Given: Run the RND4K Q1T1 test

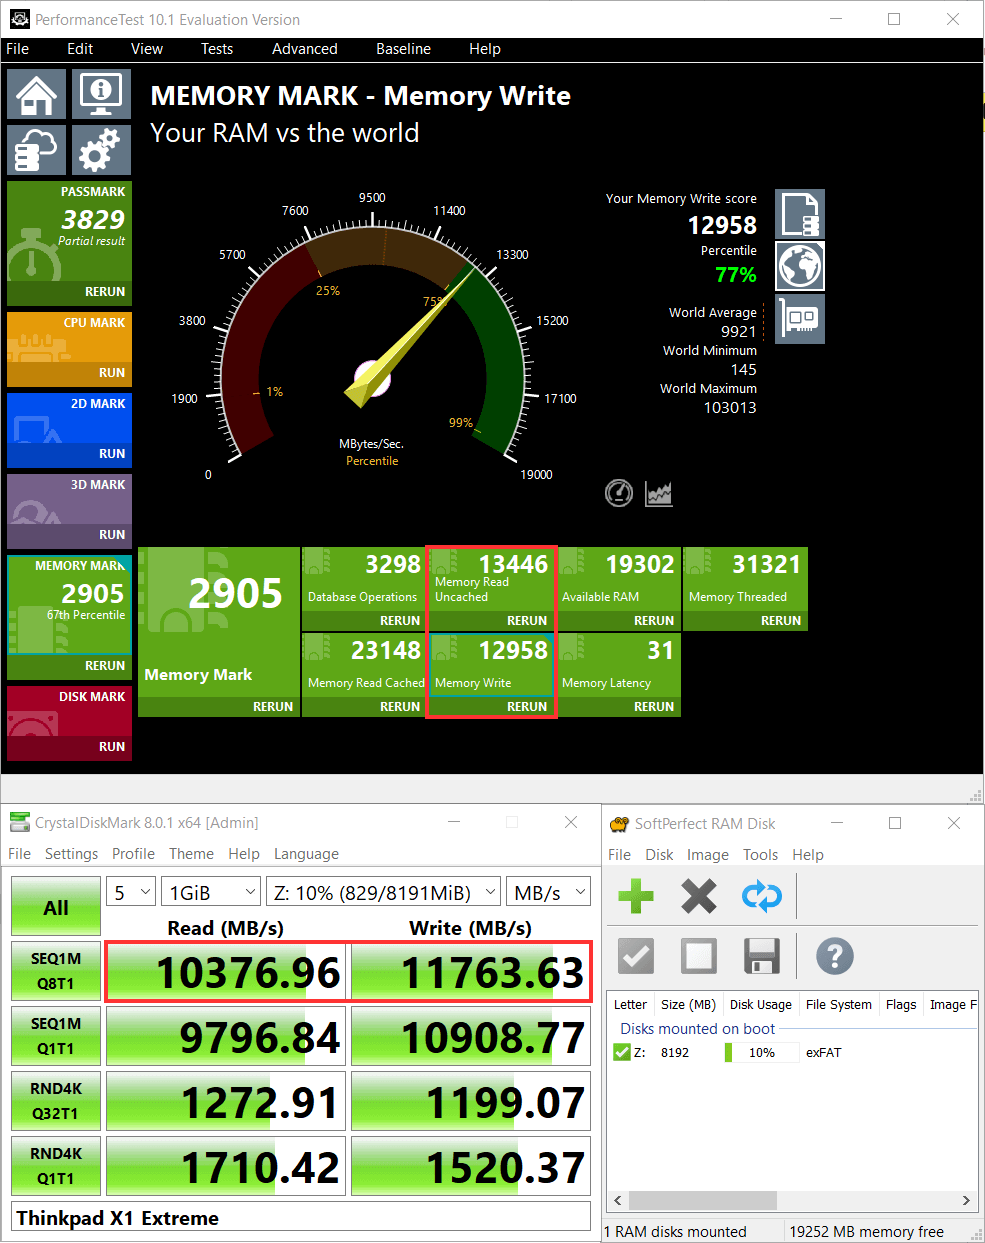Looking at the screenshot, I should [56, 1166].
